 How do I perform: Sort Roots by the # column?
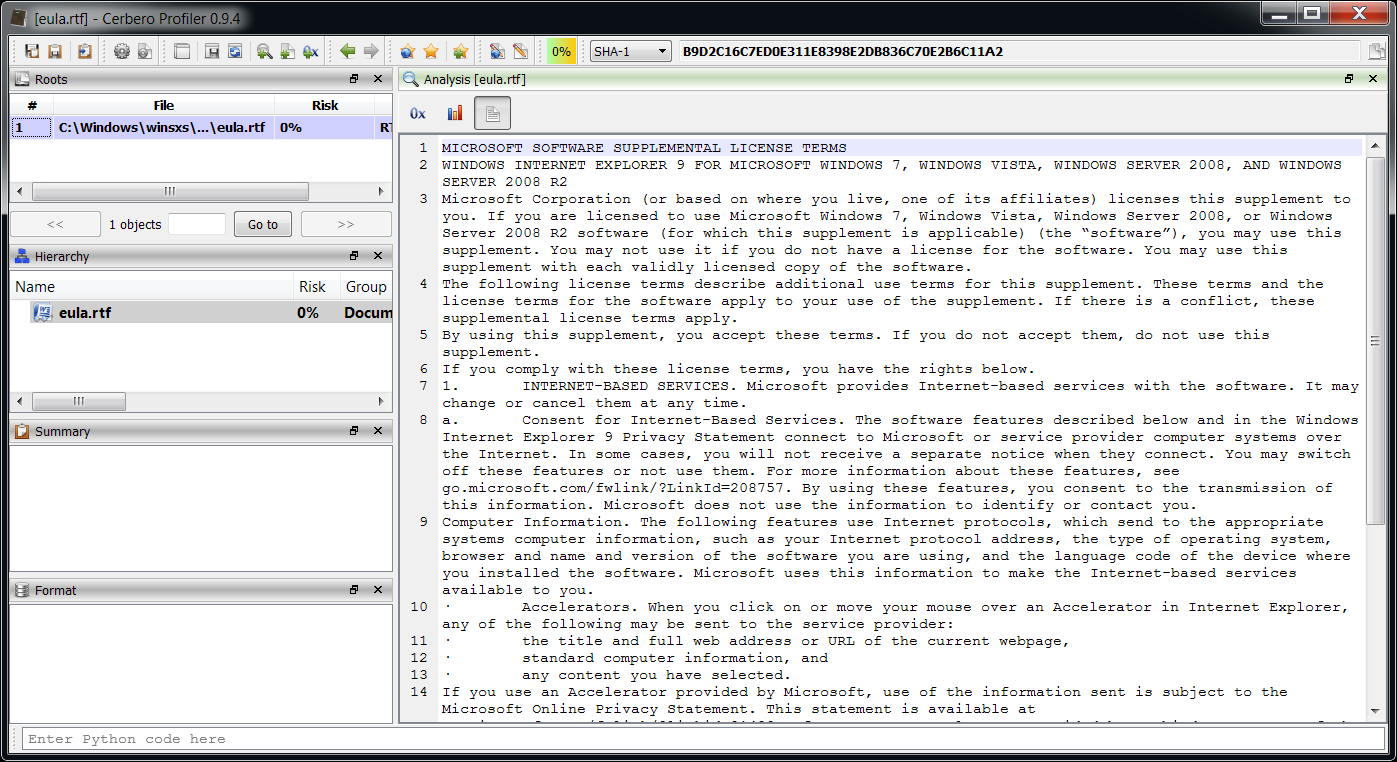tap(32, 105)
